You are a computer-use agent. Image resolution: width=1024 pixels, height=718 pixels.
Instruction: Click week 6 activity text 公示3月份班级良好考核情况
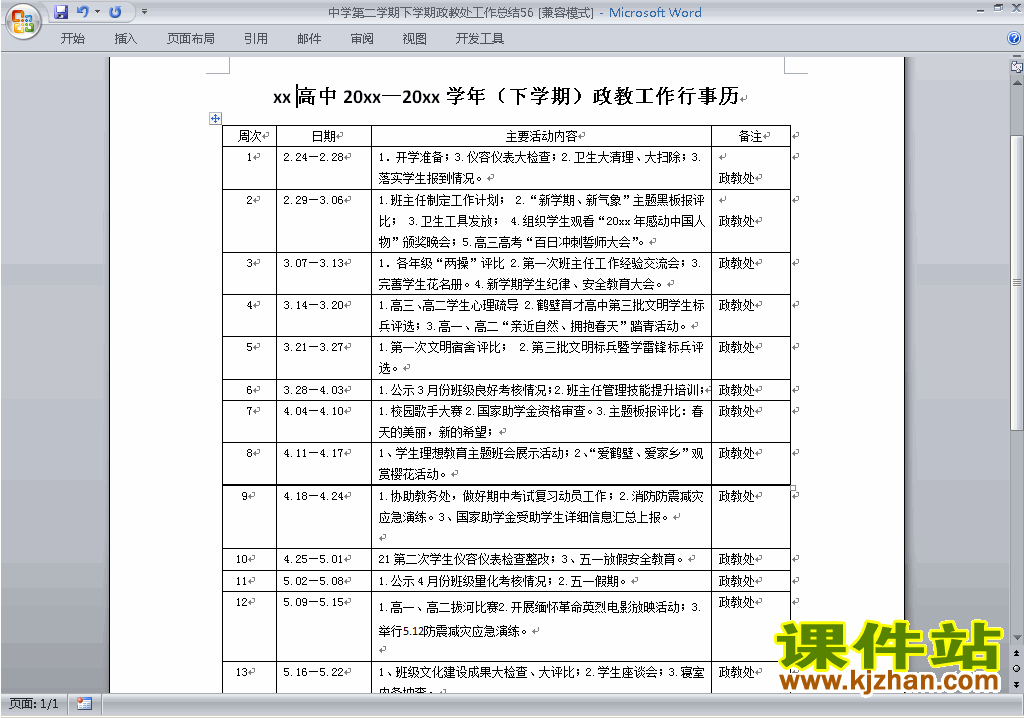coord(468,390)
